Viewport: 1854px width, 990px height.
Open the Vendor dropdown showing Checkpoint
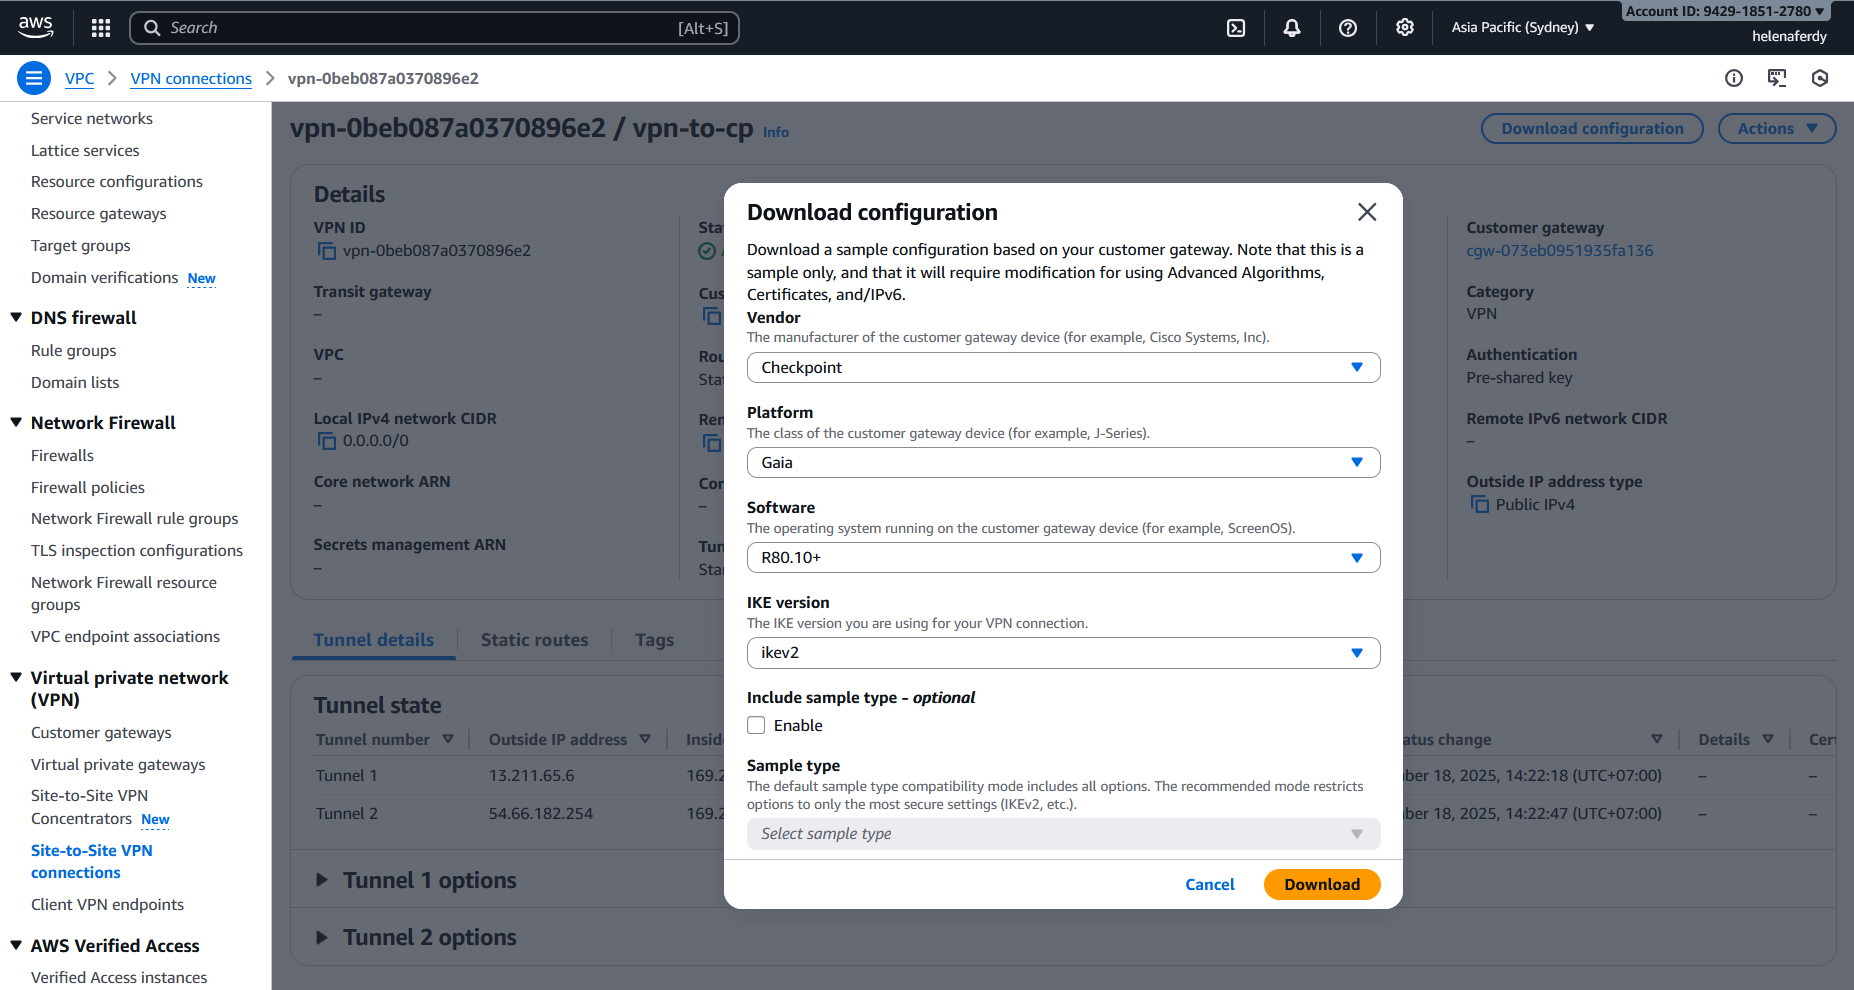point(1063,368)
